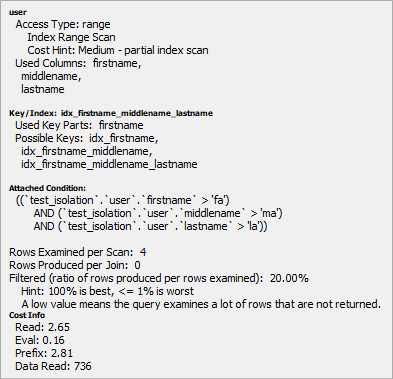Click the firstname > 'fa' condition line
Screen dimensions: 393x379
click(122, 200)
